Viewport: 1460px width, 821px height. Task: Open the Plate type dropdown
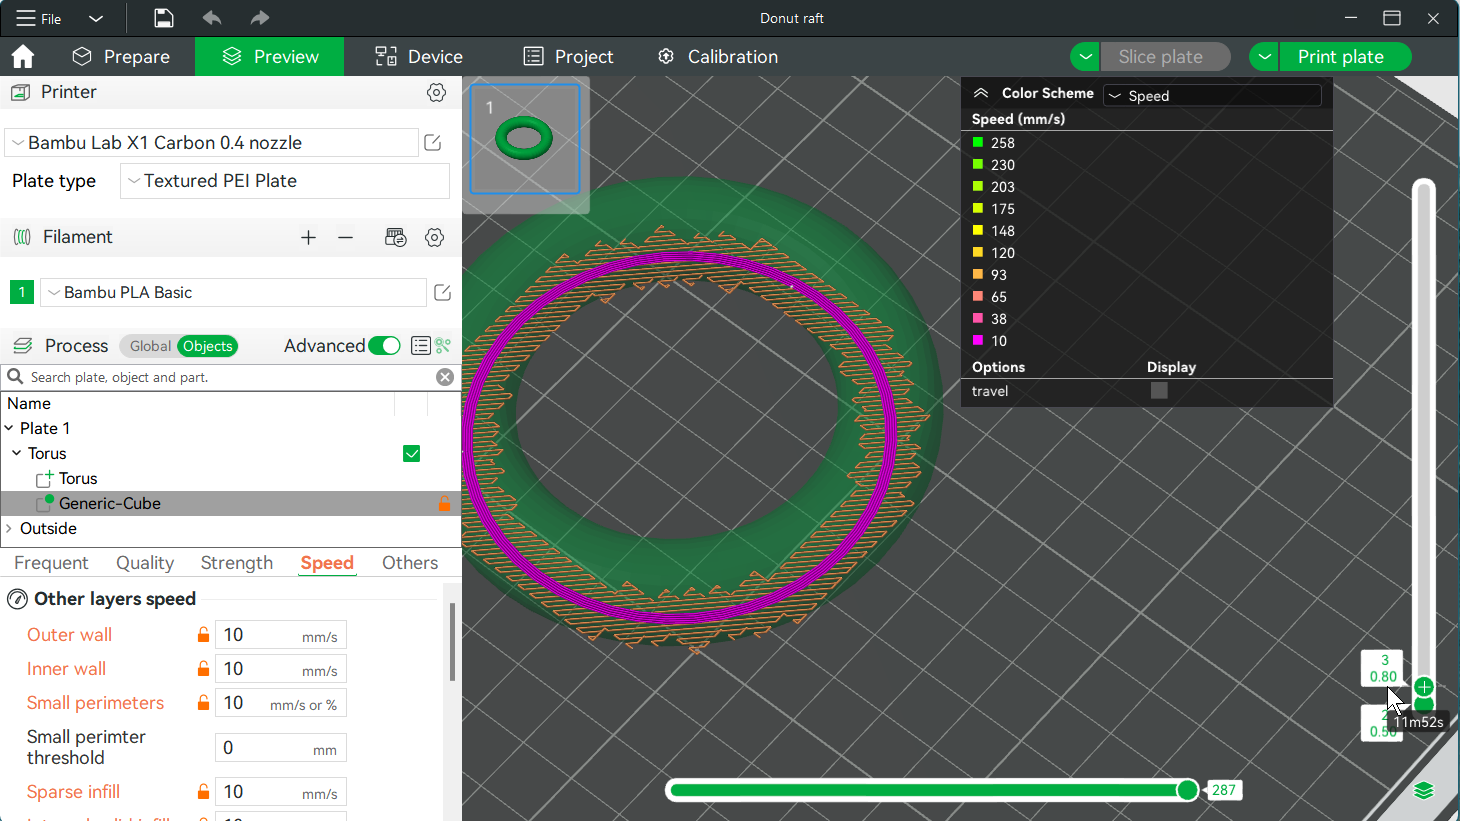pyautogui.click(x=285, y=181)
